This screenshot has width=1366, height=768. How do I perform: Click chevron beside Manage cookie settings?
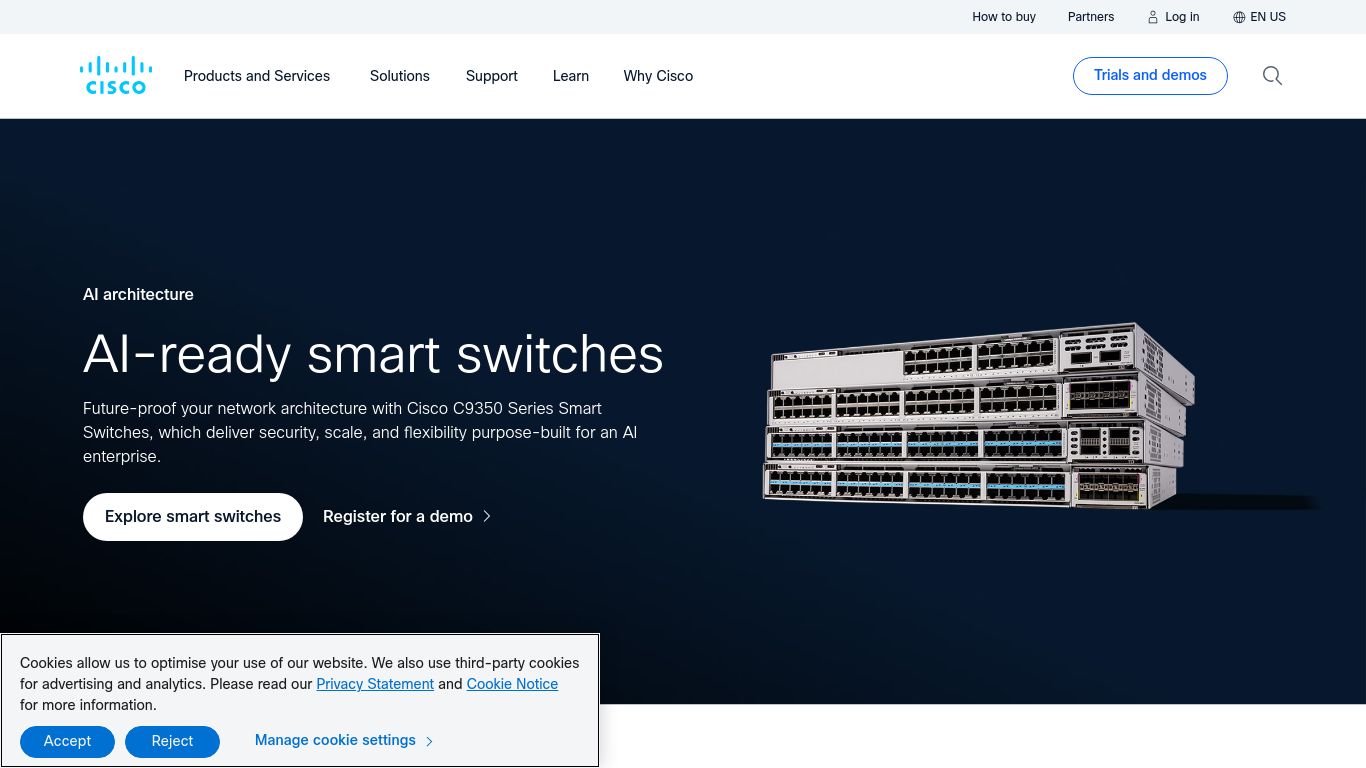(429, 741)
